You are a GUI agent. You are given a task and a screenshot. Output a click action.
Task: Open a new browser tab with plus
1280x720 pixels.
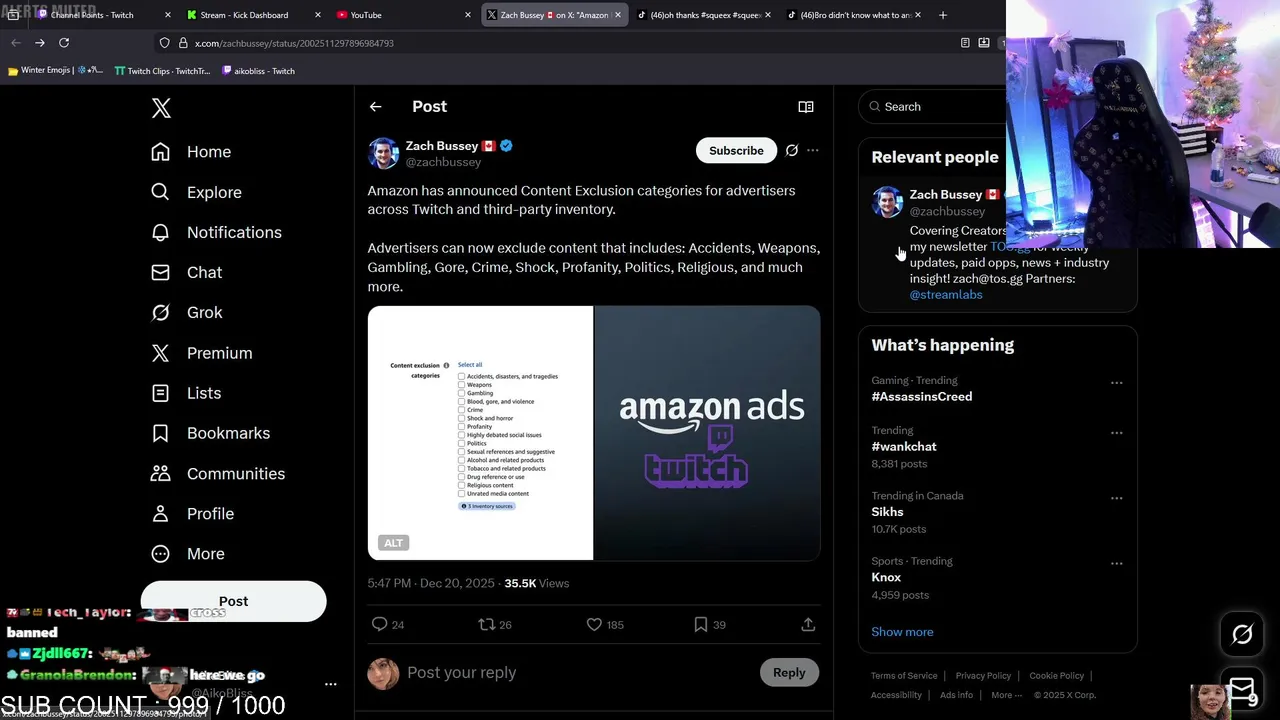pos(943,15)
